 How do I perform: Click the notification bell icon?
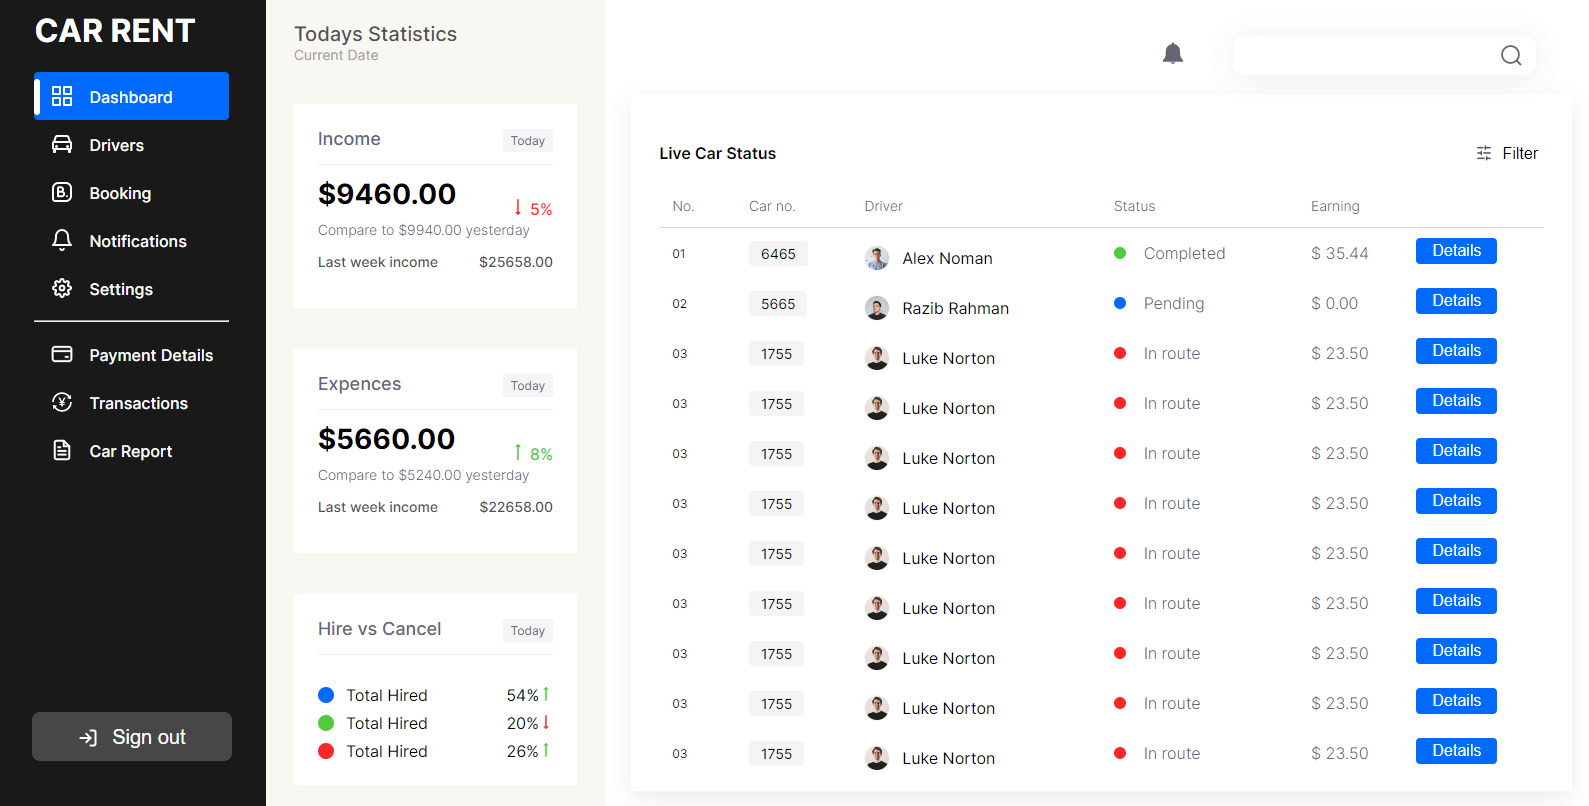[x=1173, y=54]
